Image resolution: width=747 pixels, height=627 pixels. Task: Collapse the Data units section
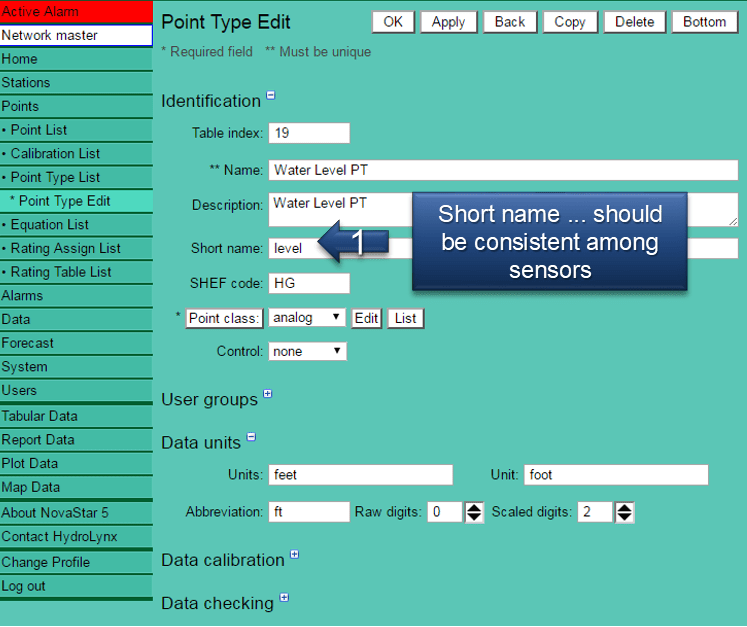(x=251, y=437)
